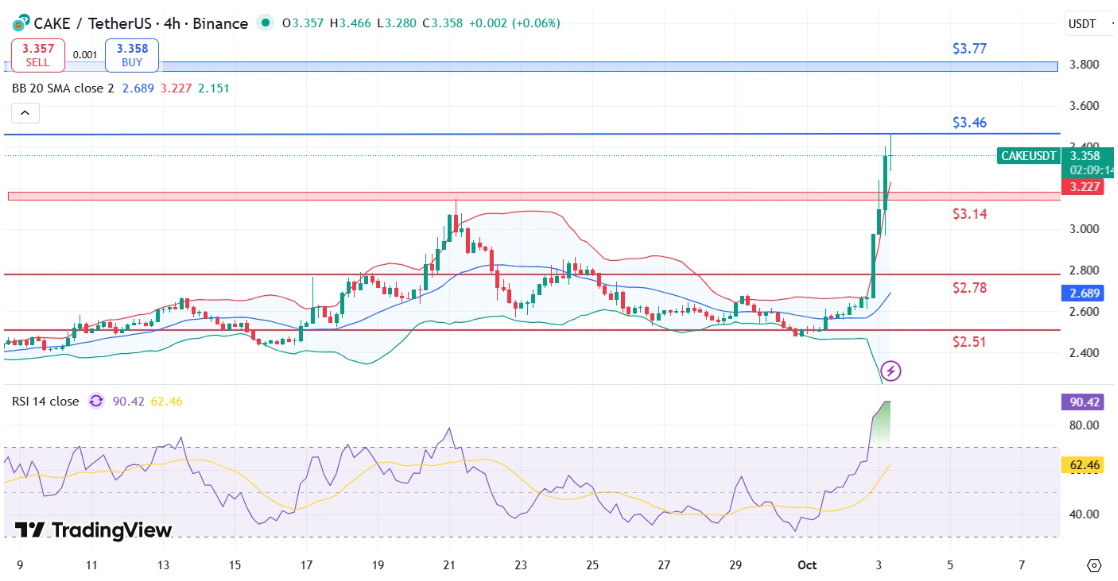
Task: Open chart settings hexagon icon
Action: [1094, 565]
